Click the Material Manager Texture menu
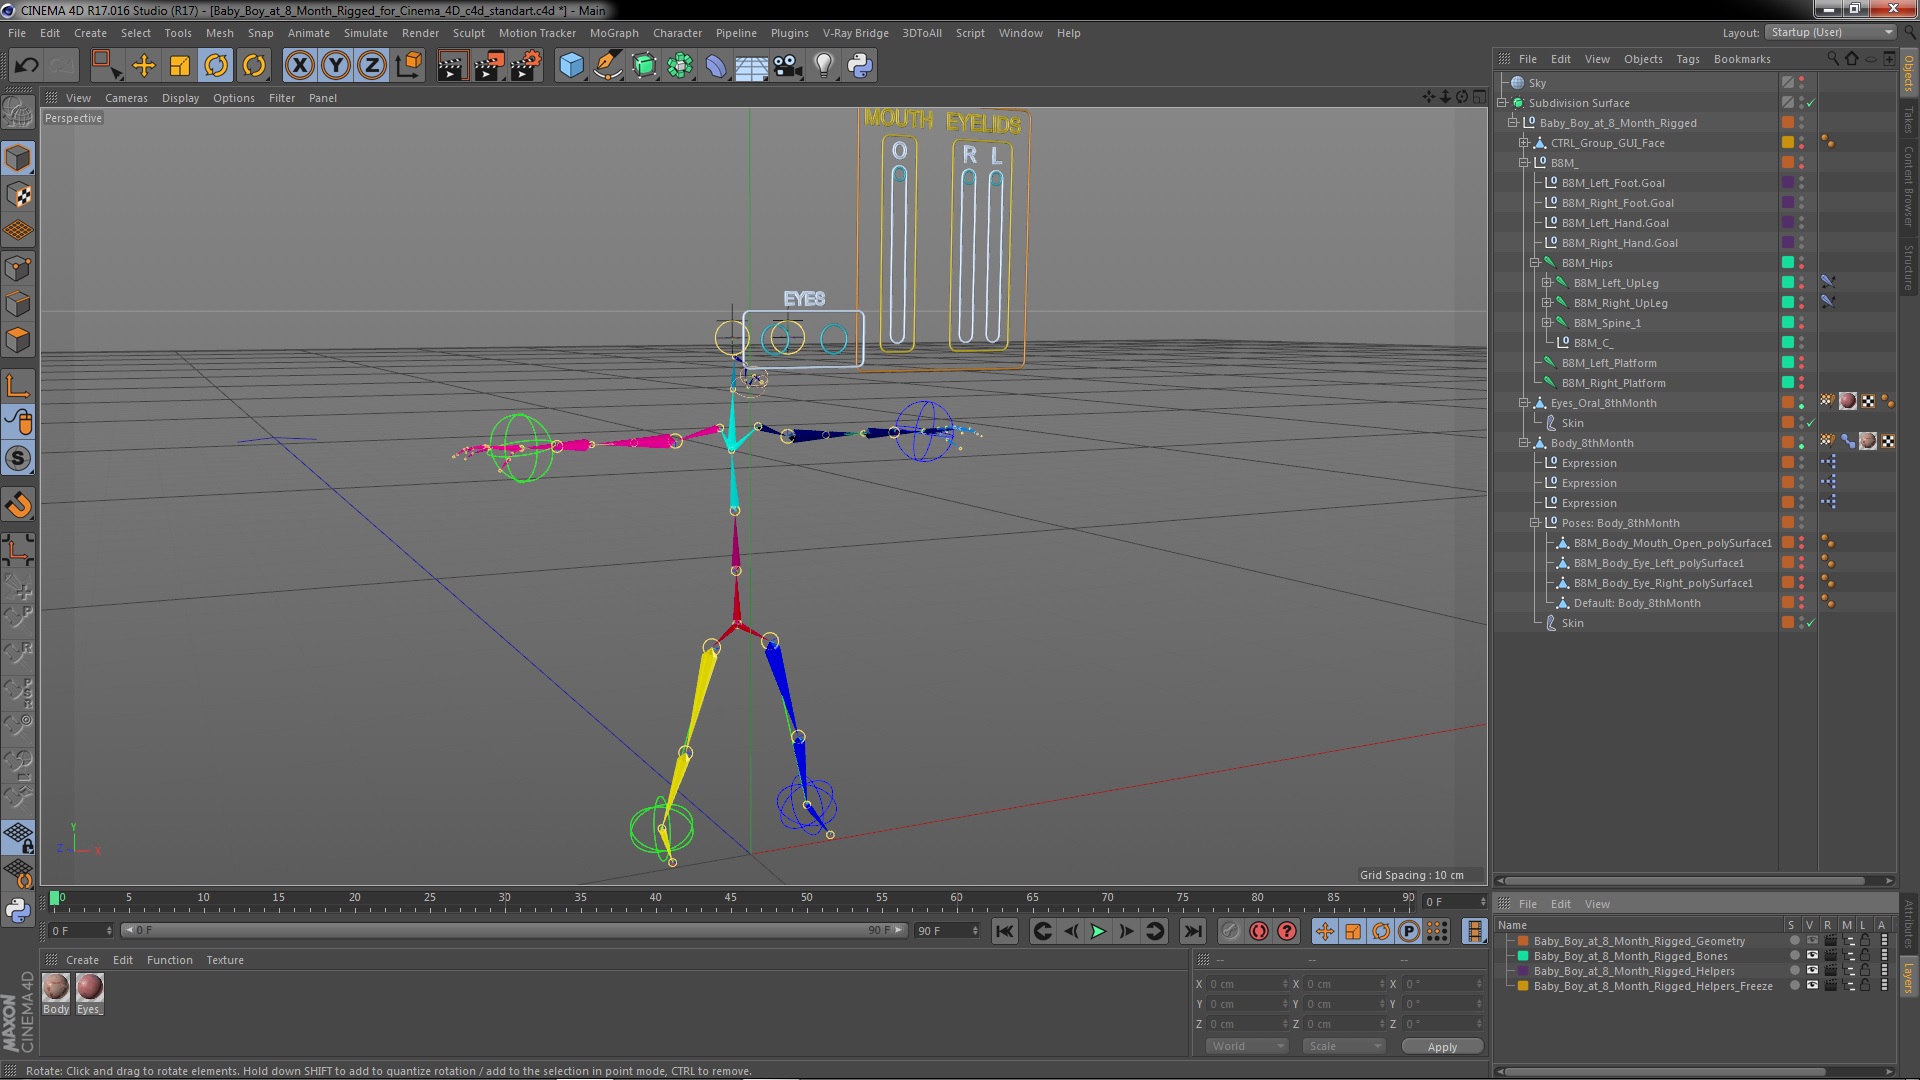The image size is (1920, 1080). point(225,960)
